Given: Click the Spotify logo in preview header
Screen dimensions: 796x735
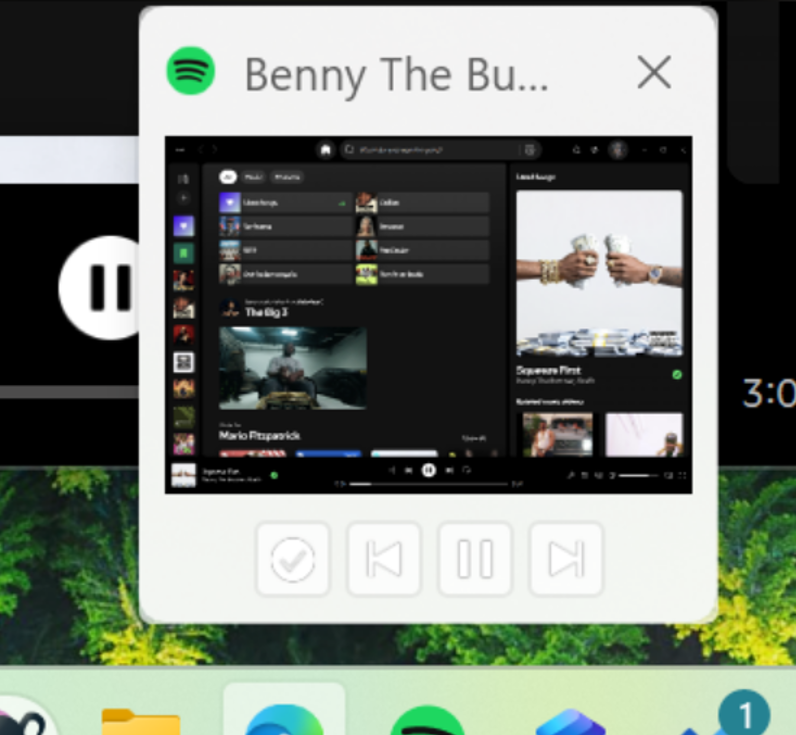Looking at the screenshot, I should [x=191, y=71].
